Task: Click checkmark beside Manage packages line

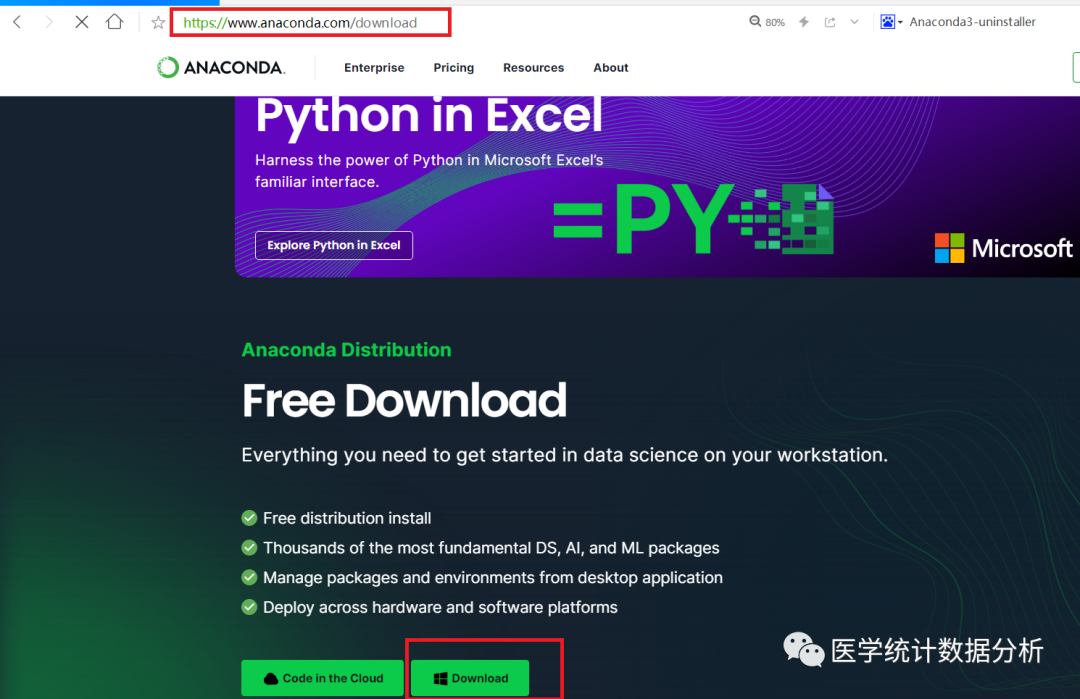Action: [249, 577]
